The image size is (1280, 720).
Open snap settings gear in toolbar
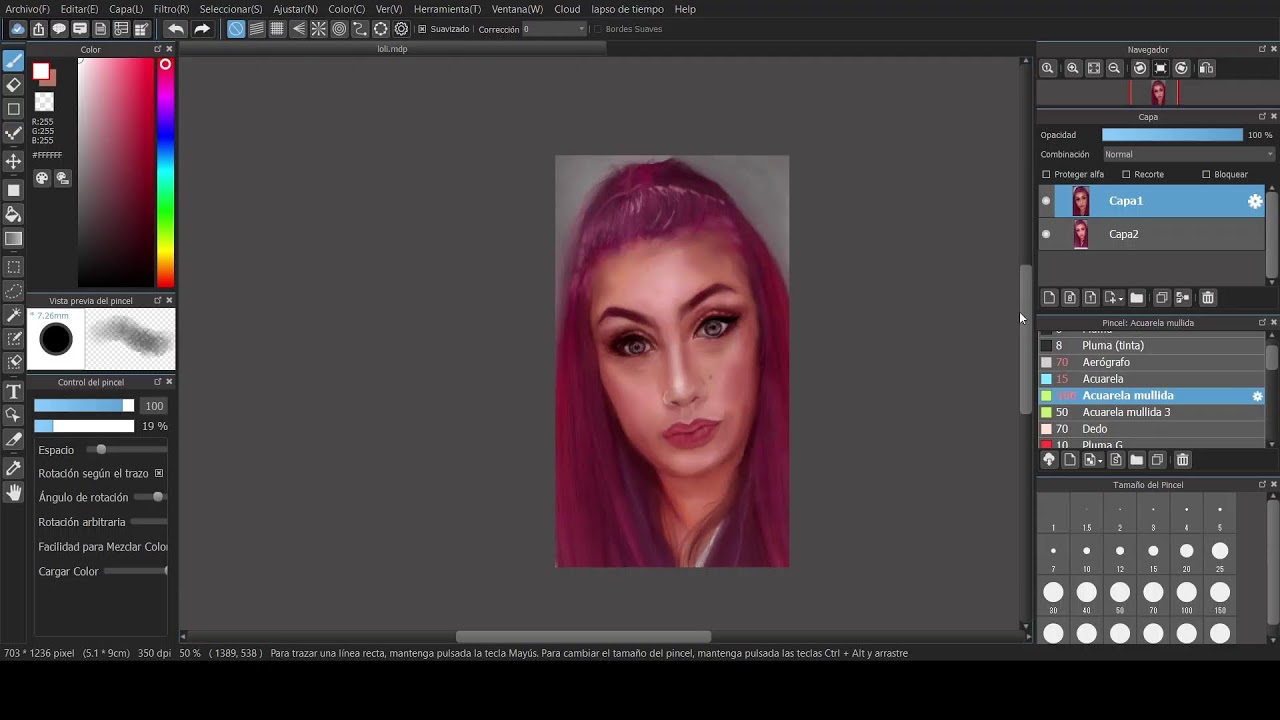[401, 29]
